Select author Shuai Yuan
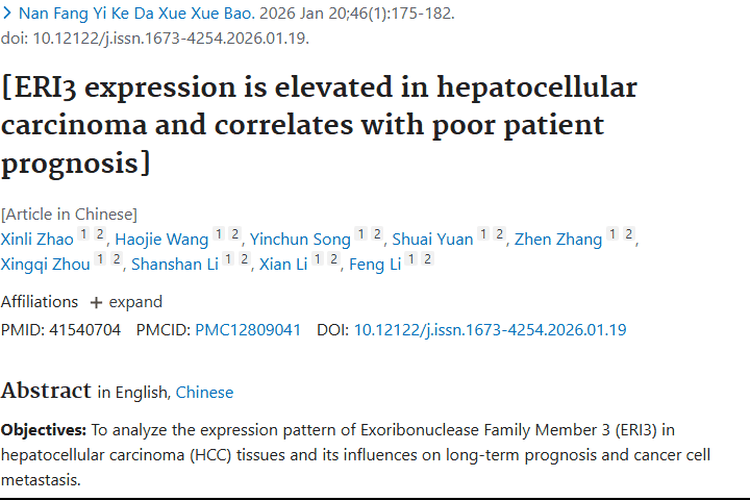Viewport: 750px width, 500px height. tap(432, 239)
